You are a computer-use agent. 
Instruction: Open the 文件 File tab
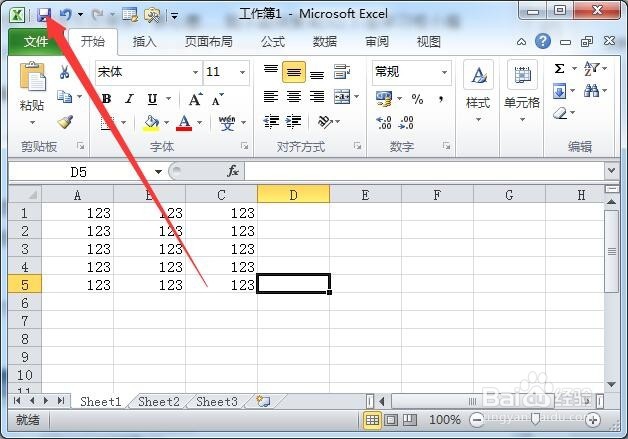click(35, 41)
